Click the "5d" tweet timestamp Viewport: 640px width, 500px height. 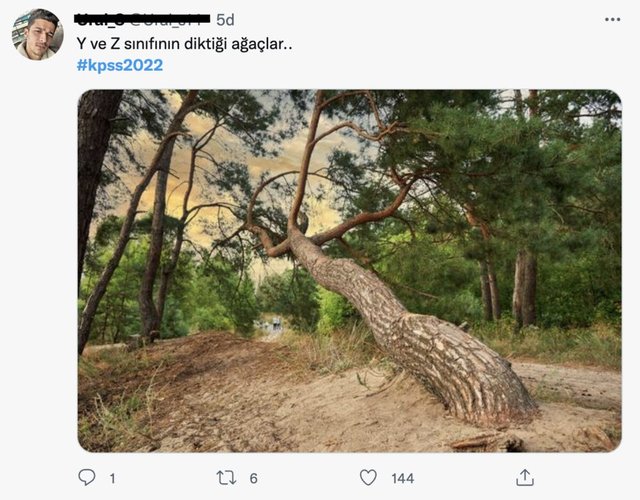tap(225, 19)
